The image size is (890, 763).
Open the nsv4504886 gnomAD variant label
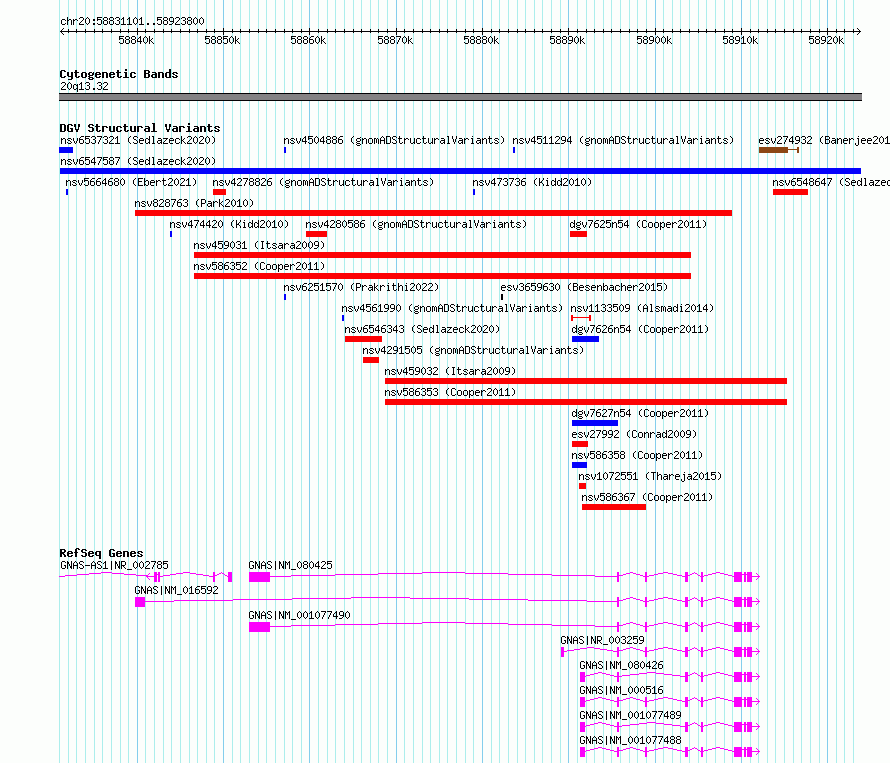[x=394, y=140]
